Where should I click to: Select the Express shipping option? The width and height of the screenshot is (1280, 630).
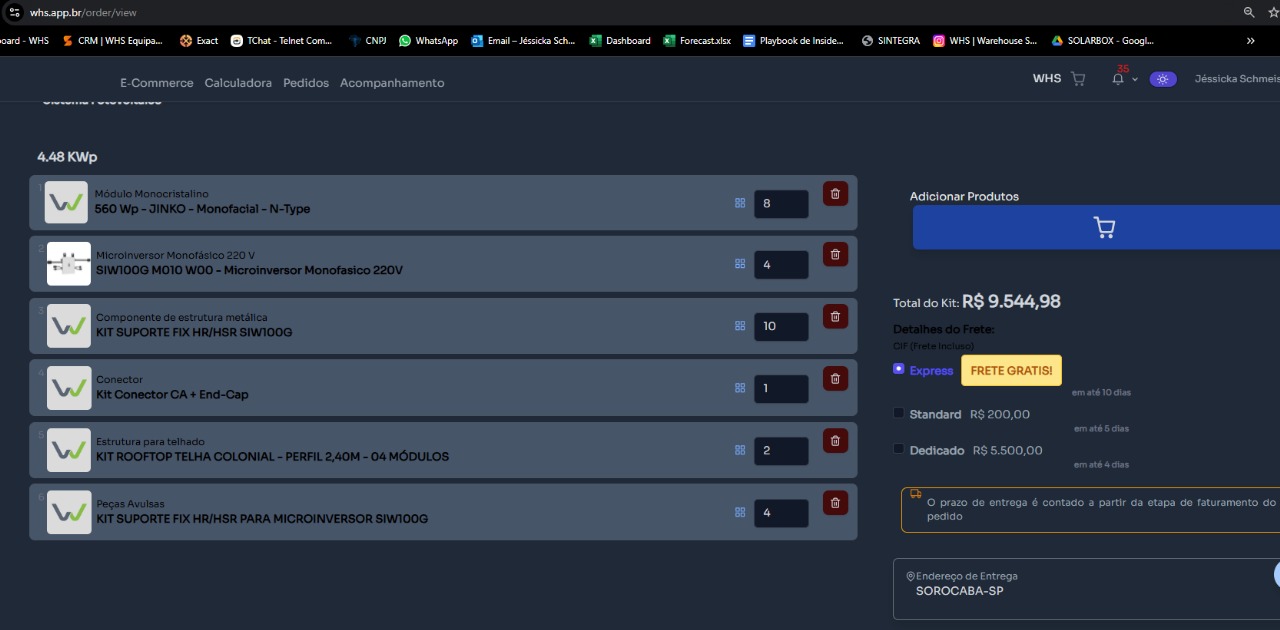(x=899, y=369)
